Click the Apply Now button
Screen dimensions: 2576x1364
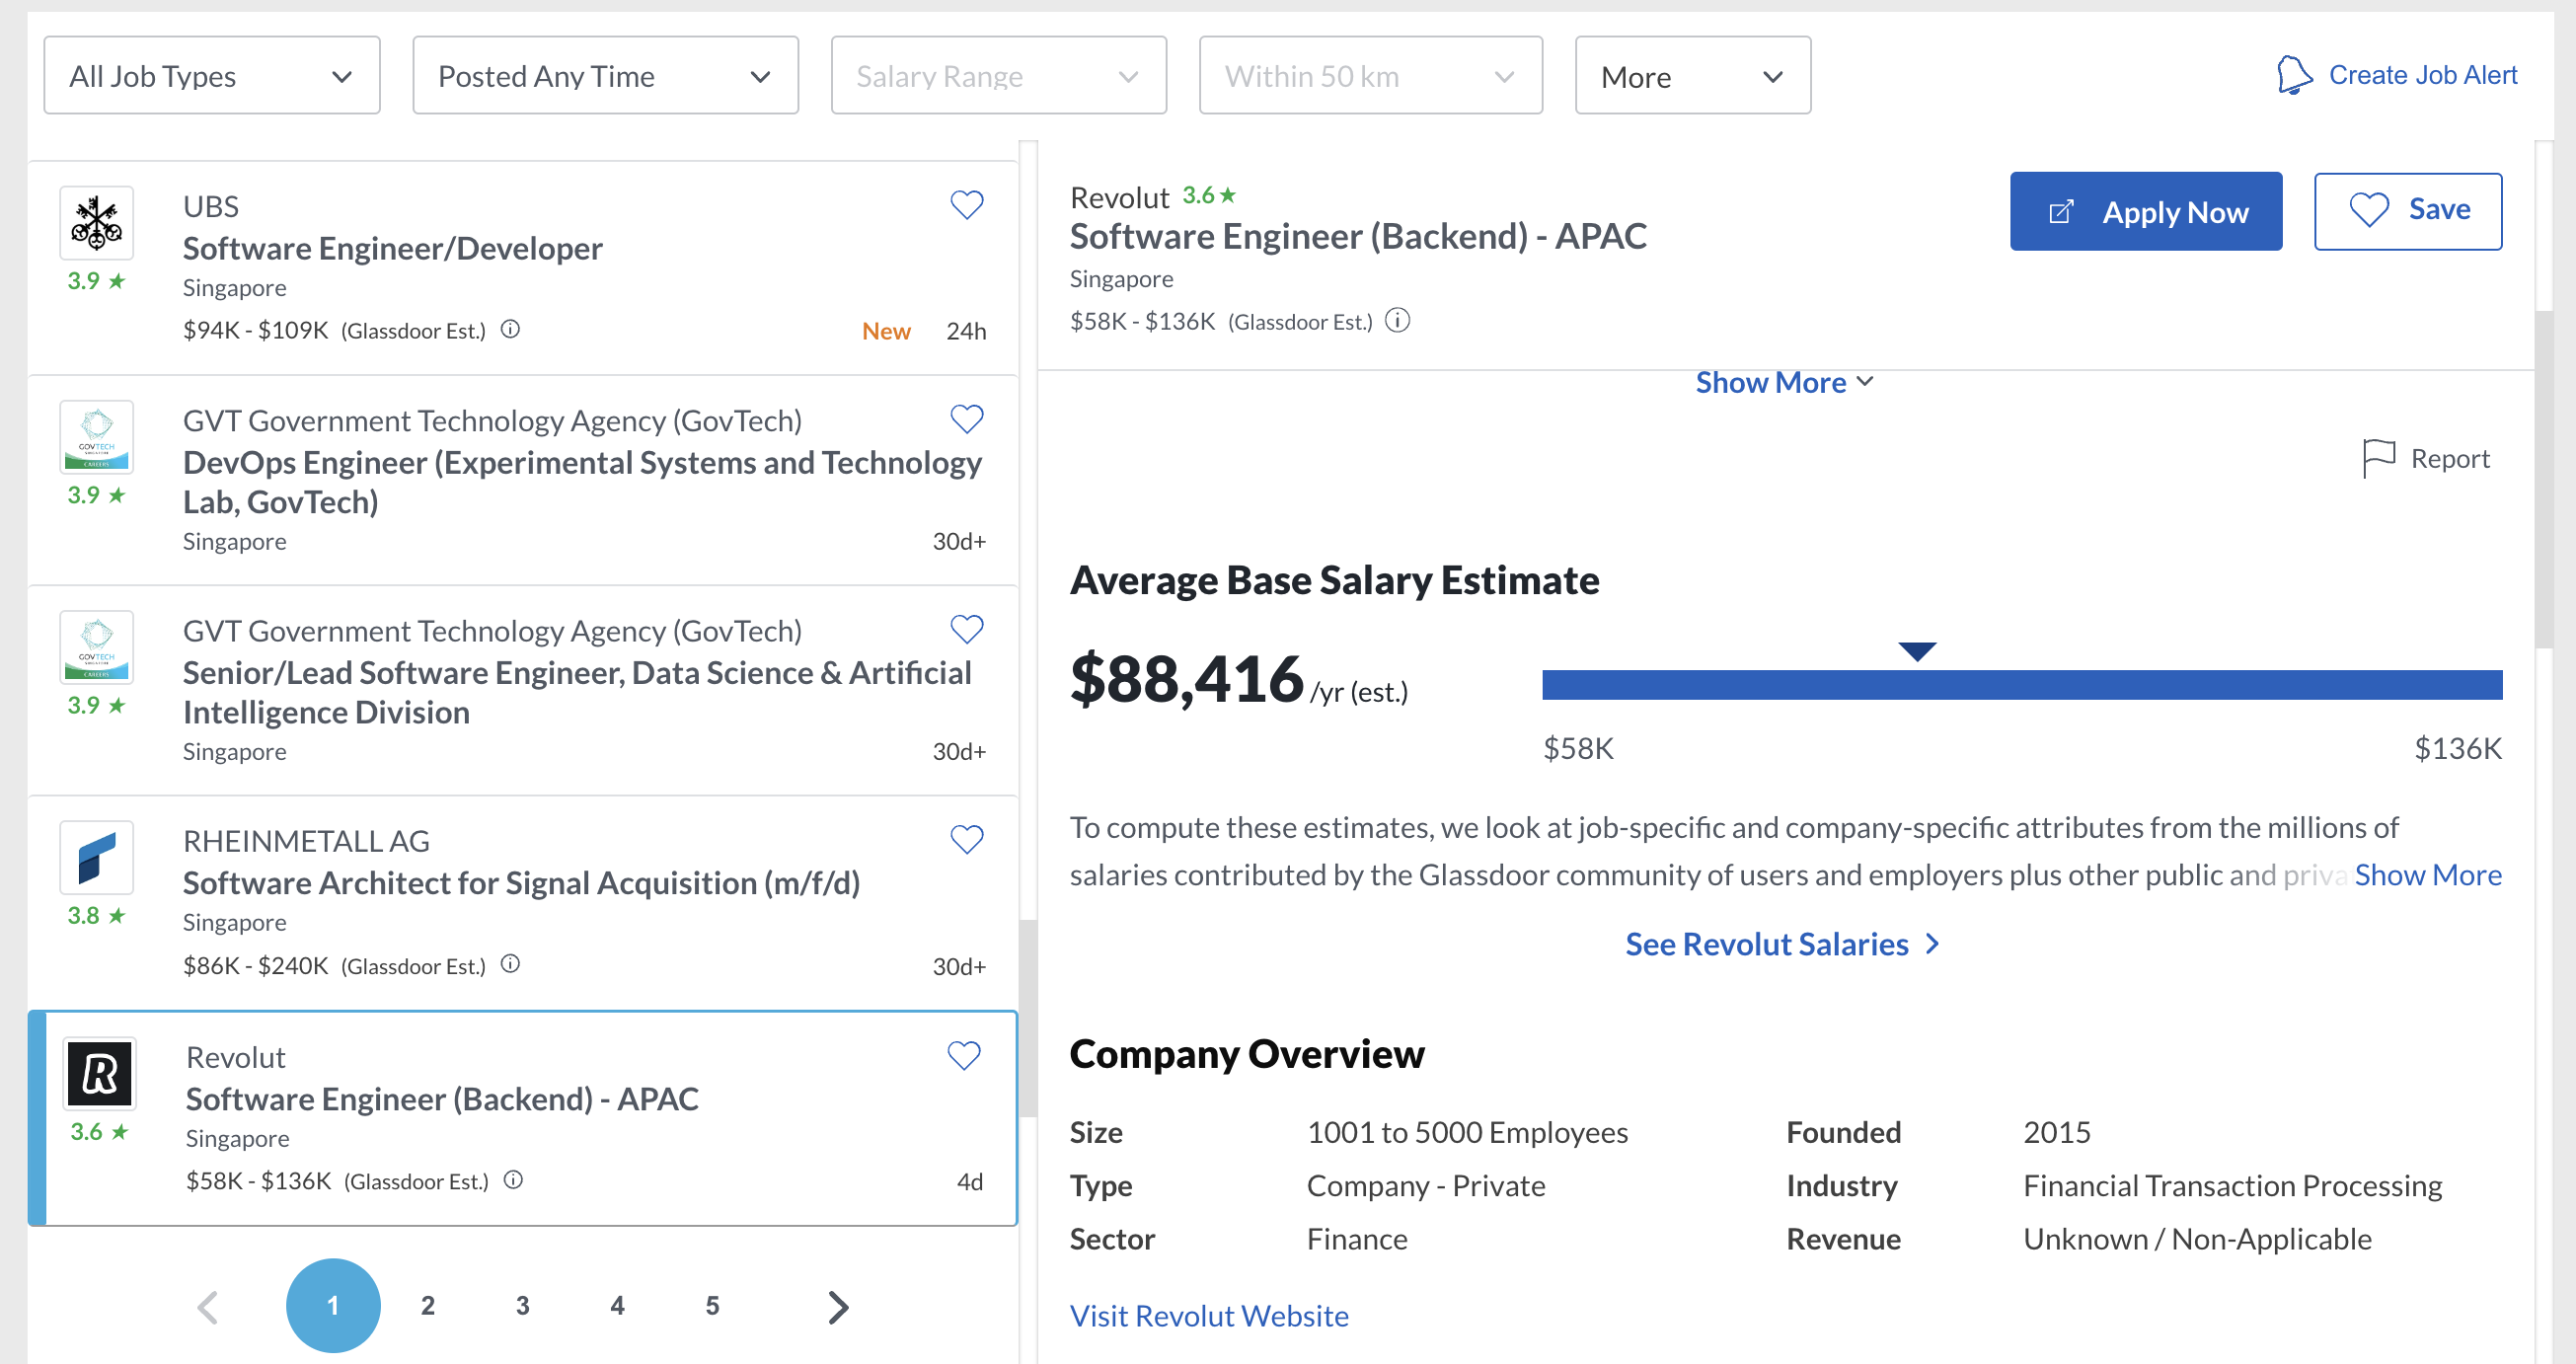coord(2146,211)
